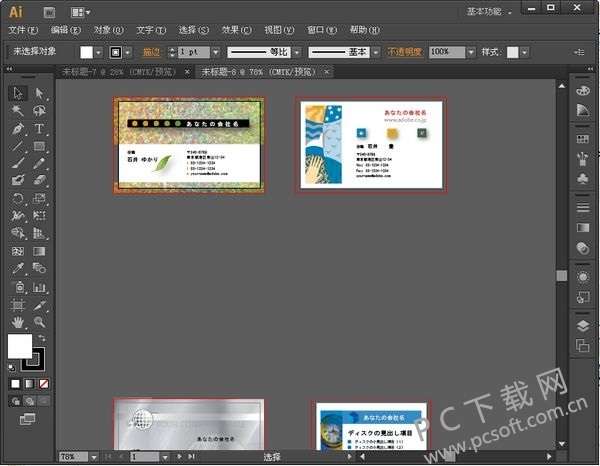The width and height of the screenshot is (600, 466).
Task: Pick the Mesh tool
Action: 18,251
